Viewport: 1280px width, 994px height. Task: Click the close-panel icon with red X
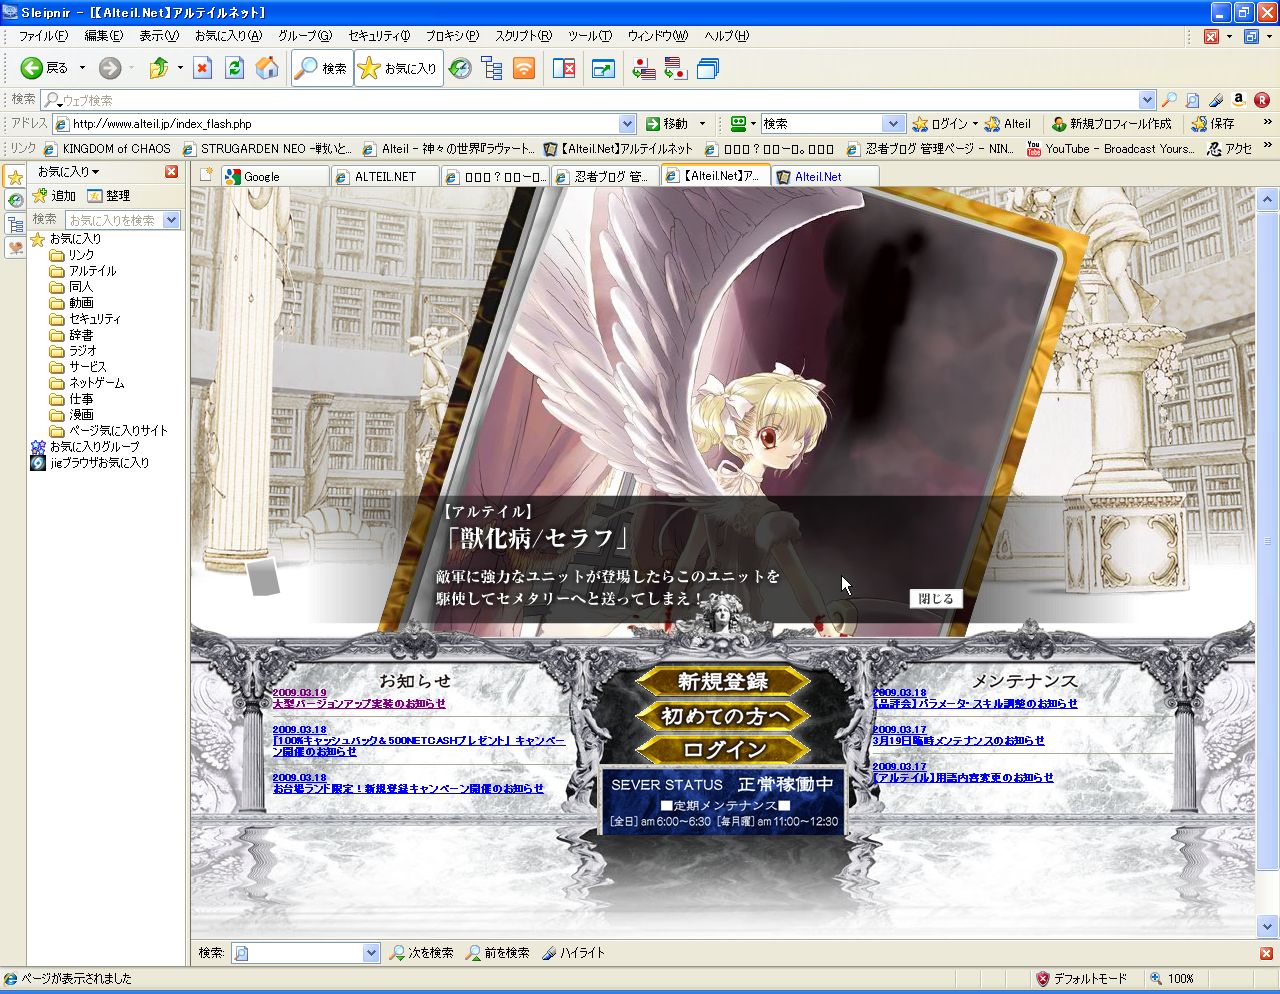point(565,68)
